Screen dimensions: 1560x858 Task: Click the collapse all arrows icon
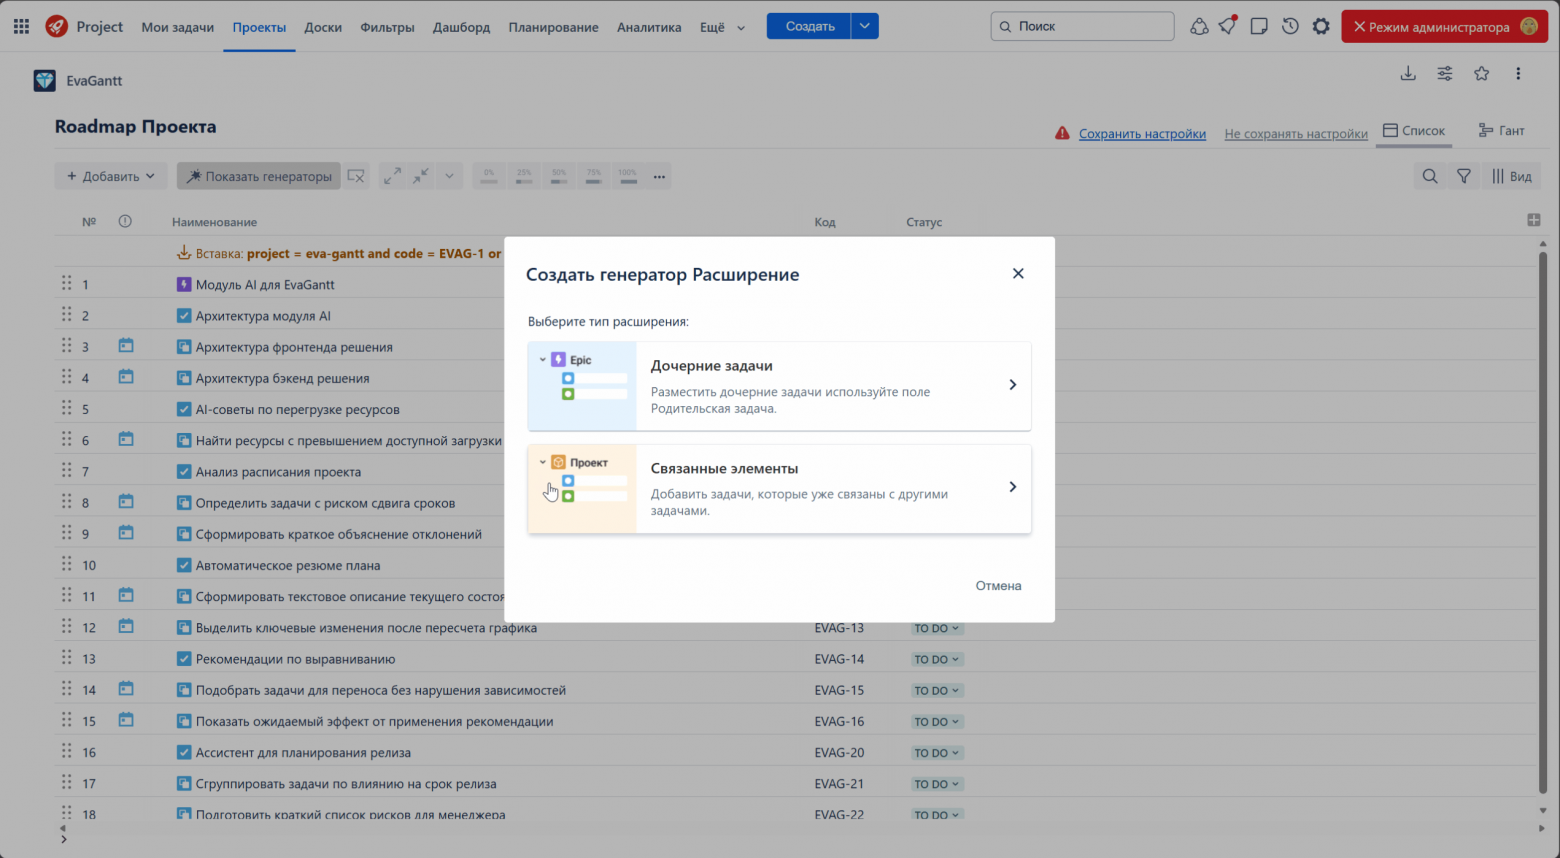click(x=421, y=176)
